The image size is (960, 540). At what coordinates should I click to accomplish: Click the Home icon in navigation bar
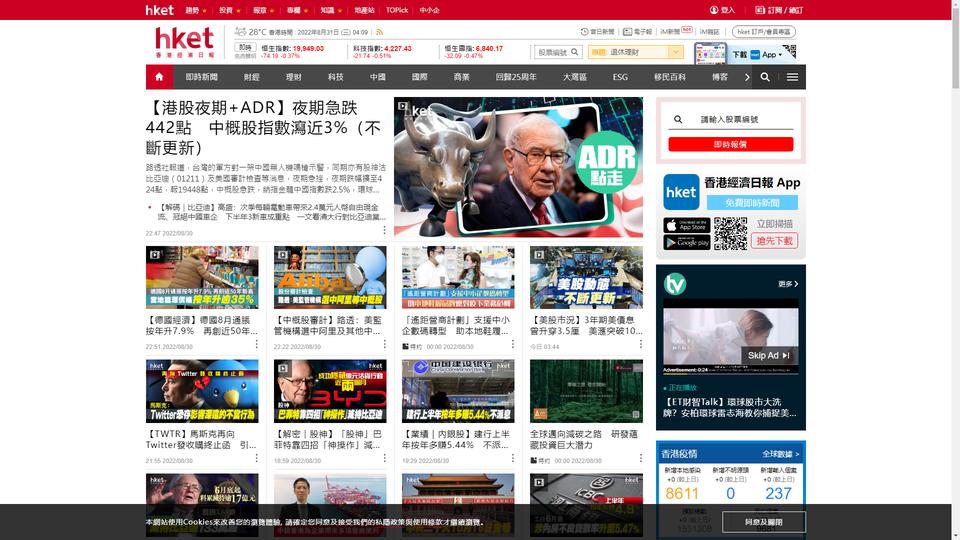pos(159,77)
